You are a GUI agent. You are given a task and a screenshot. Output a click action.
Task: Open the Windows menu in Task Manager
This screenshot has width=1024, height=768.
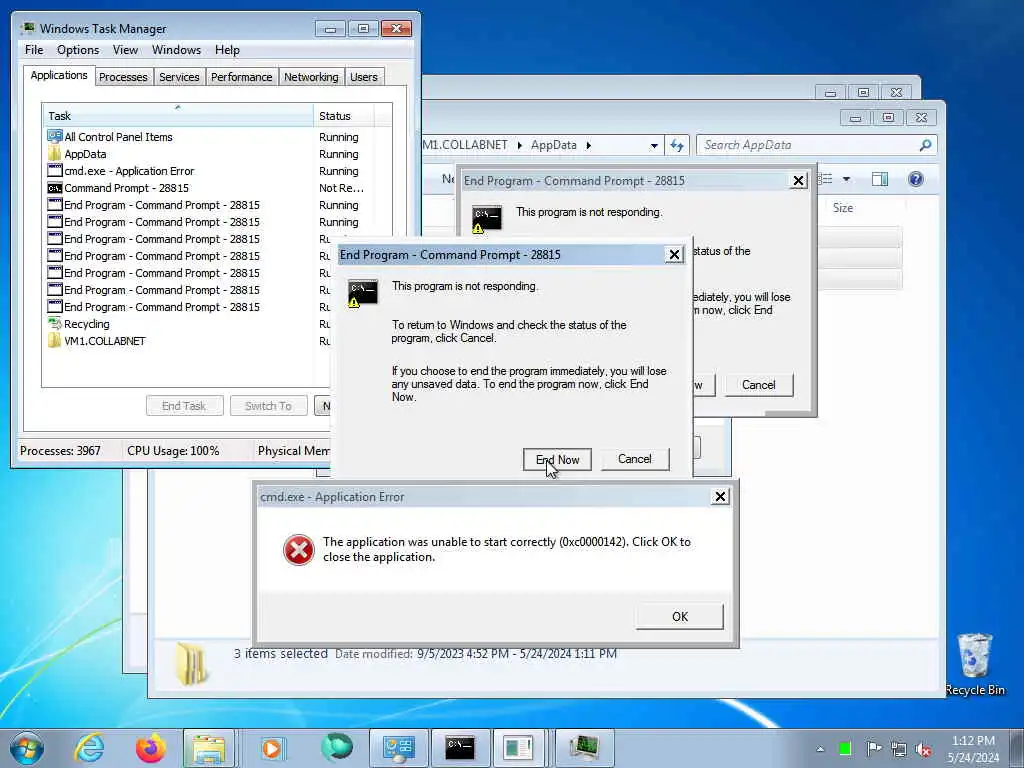[176, 50]
